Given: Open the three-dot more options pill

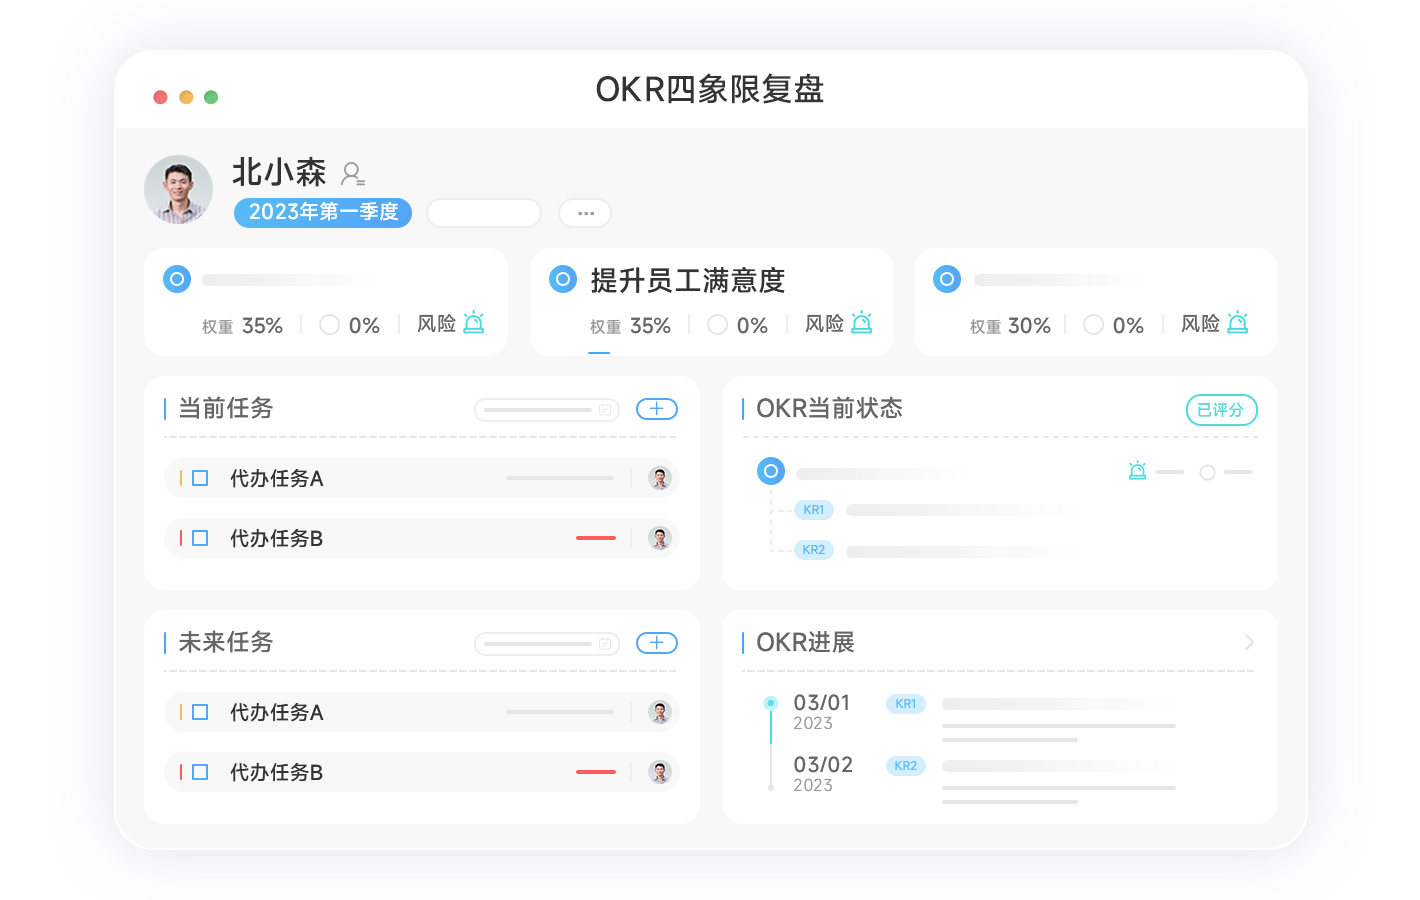Looking at the screenshot, I should click(585, 213).
